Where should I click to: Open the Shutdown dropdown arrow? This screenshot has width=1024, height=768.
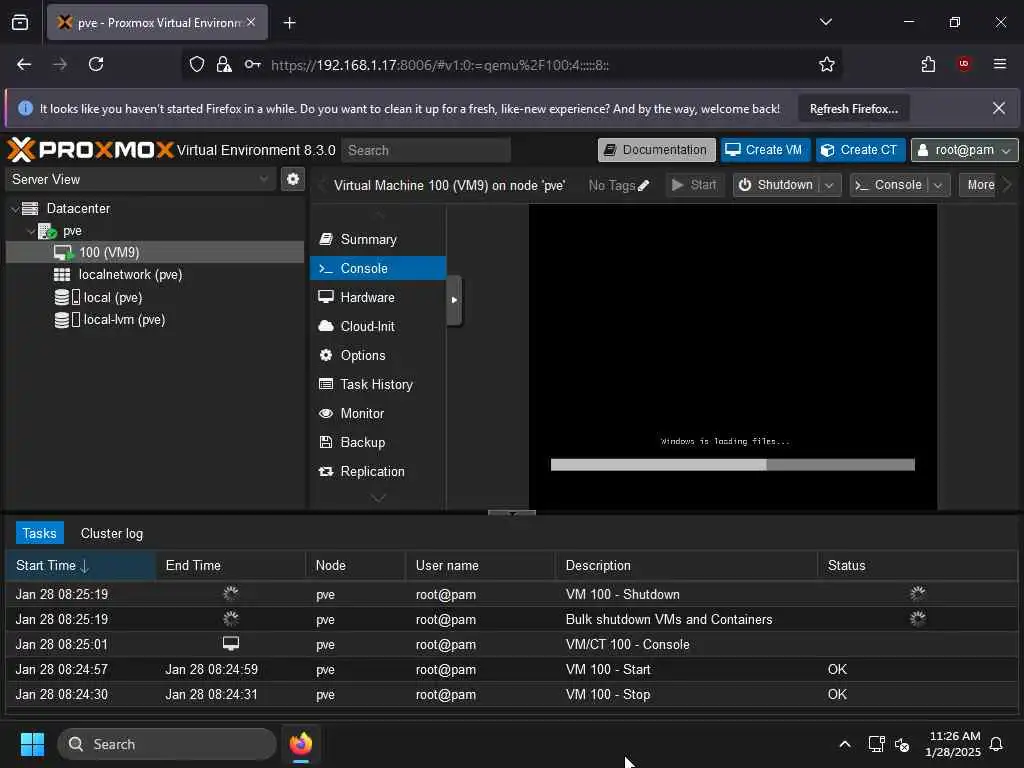click(829, 185)
